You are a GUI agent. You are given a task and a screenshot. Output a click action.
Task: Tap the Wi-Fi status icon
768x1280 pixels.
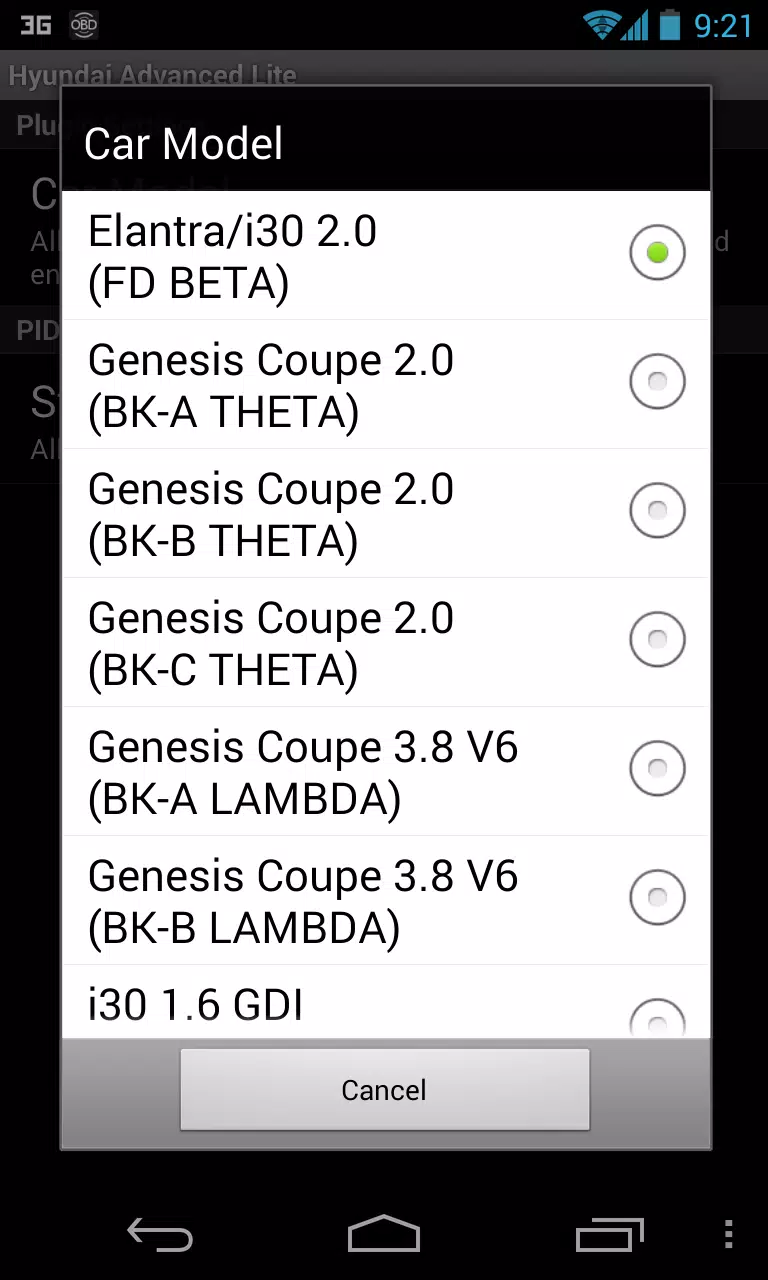pyautogui.click(x=602, y=25)
